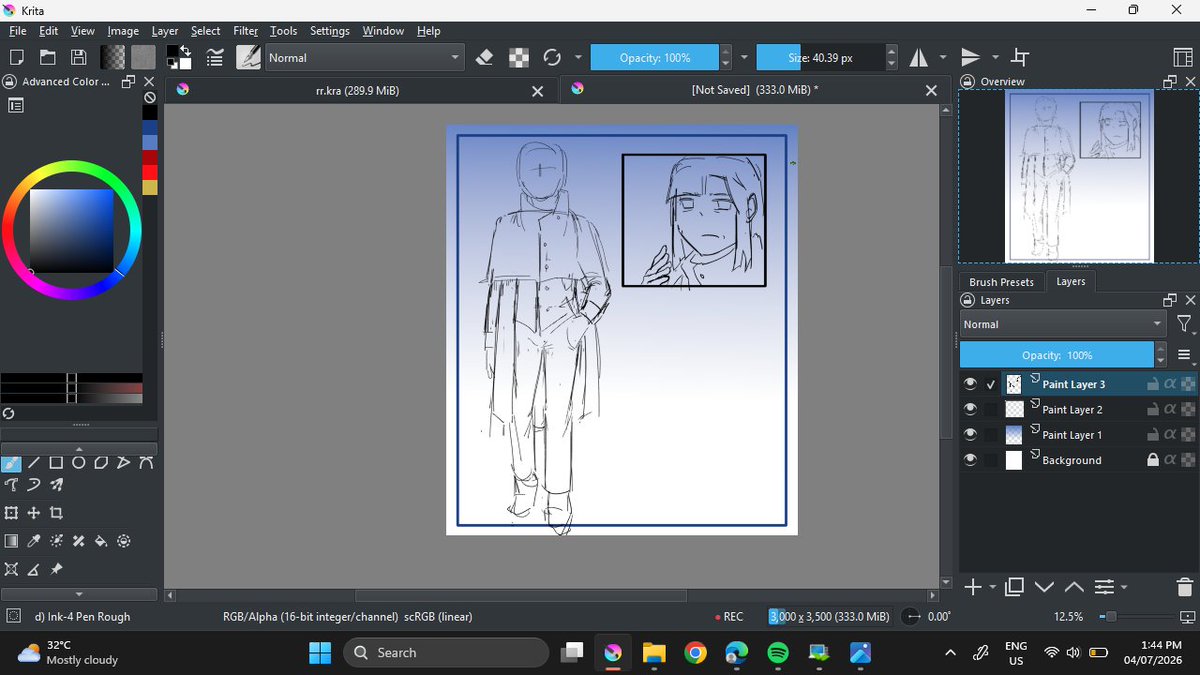Open the Settings menu
1200x675 pixels.
pos(329,31)
